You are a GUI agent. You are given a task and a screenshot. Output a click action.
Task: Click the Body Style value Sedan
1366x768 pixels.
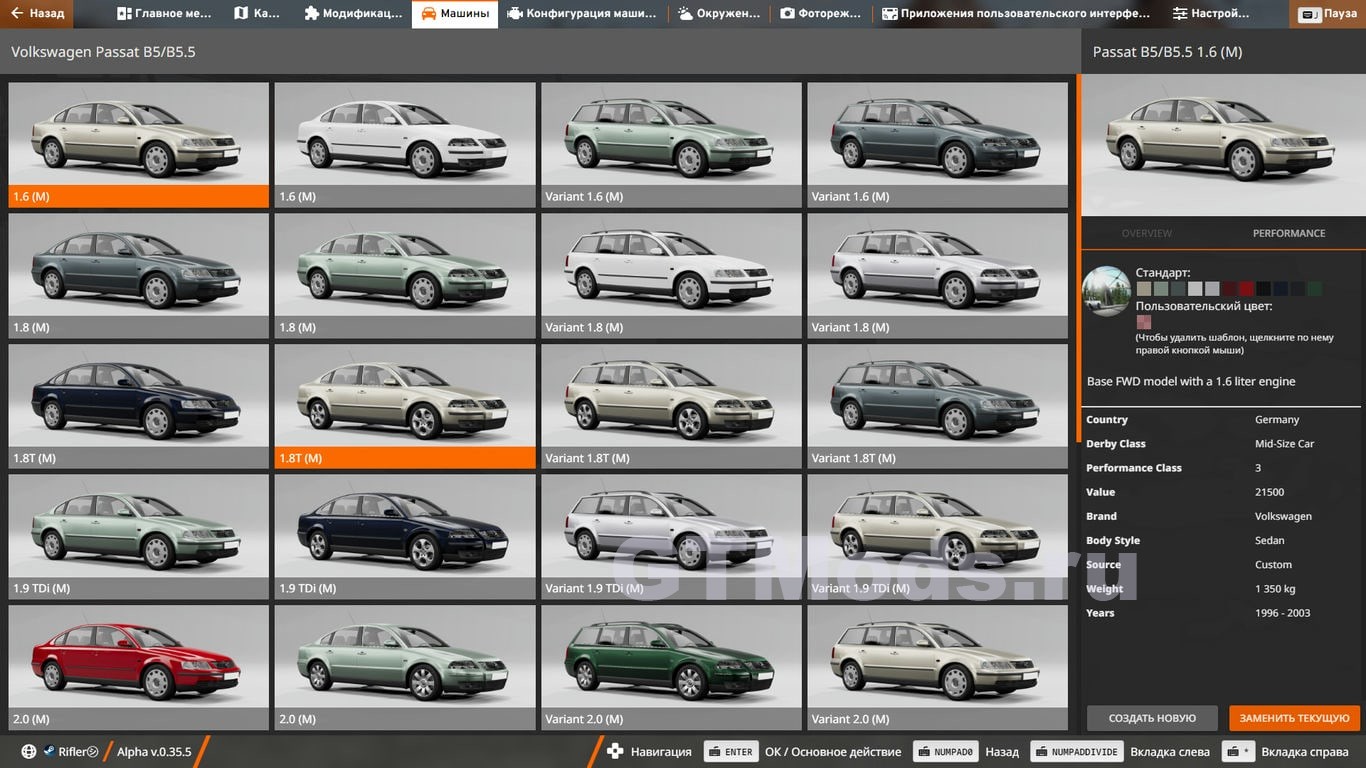click(1270, 541)
